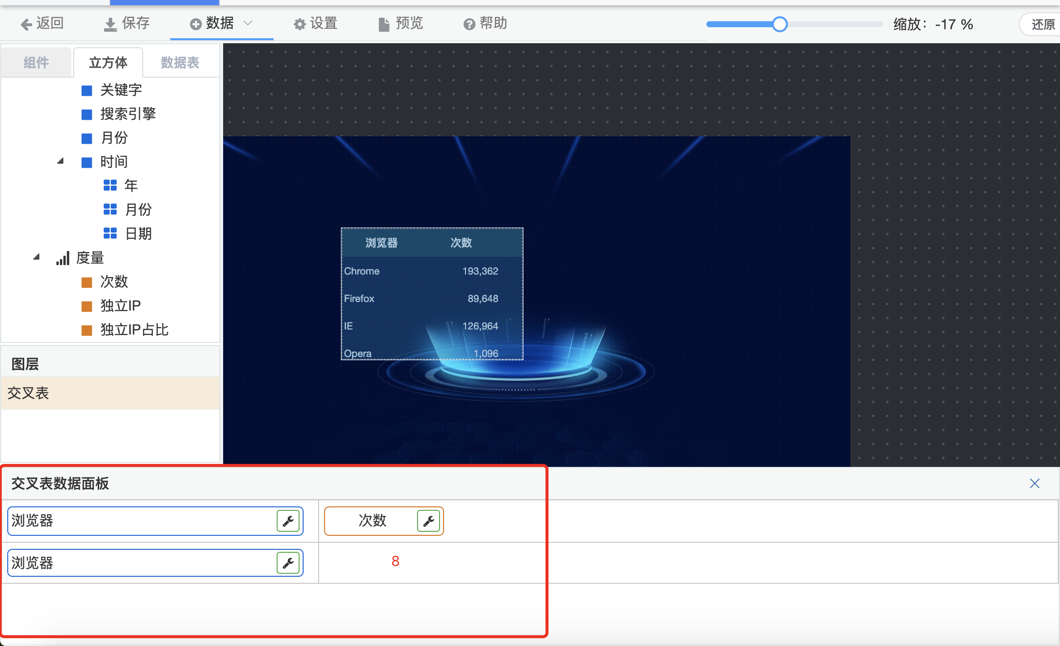Click the zoom slider handle
Image resolution: width=1060 pixels, height=646 pixels.
click(x=779, y=24)
